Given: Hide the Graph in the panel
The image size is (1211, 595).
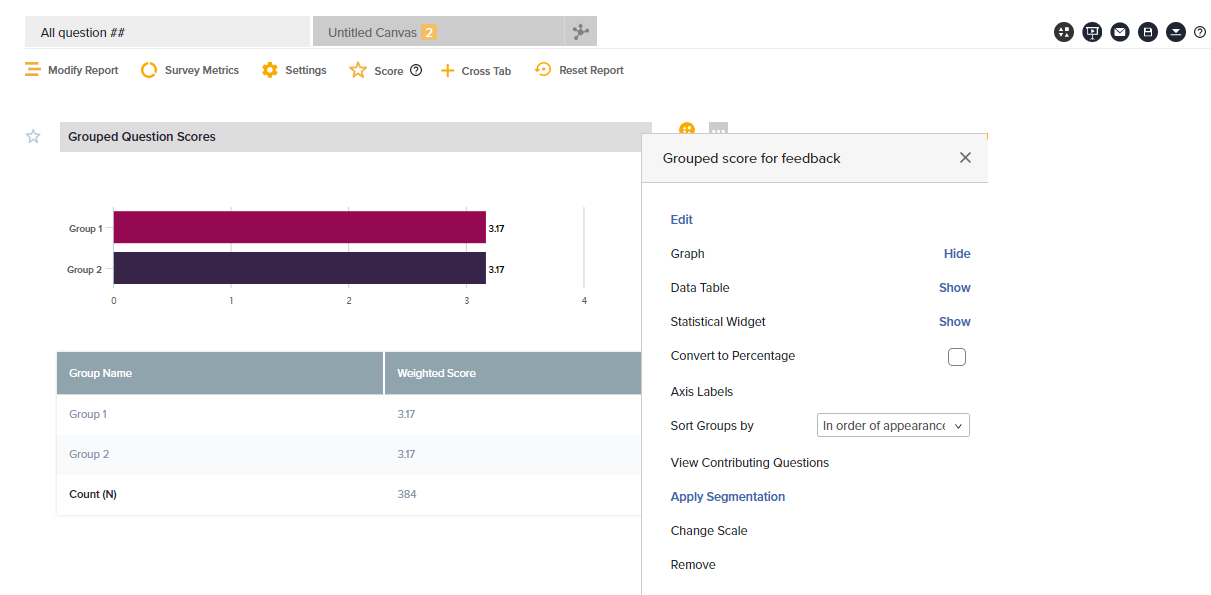Looking at the screenshot, I should (x=956, y=254).
